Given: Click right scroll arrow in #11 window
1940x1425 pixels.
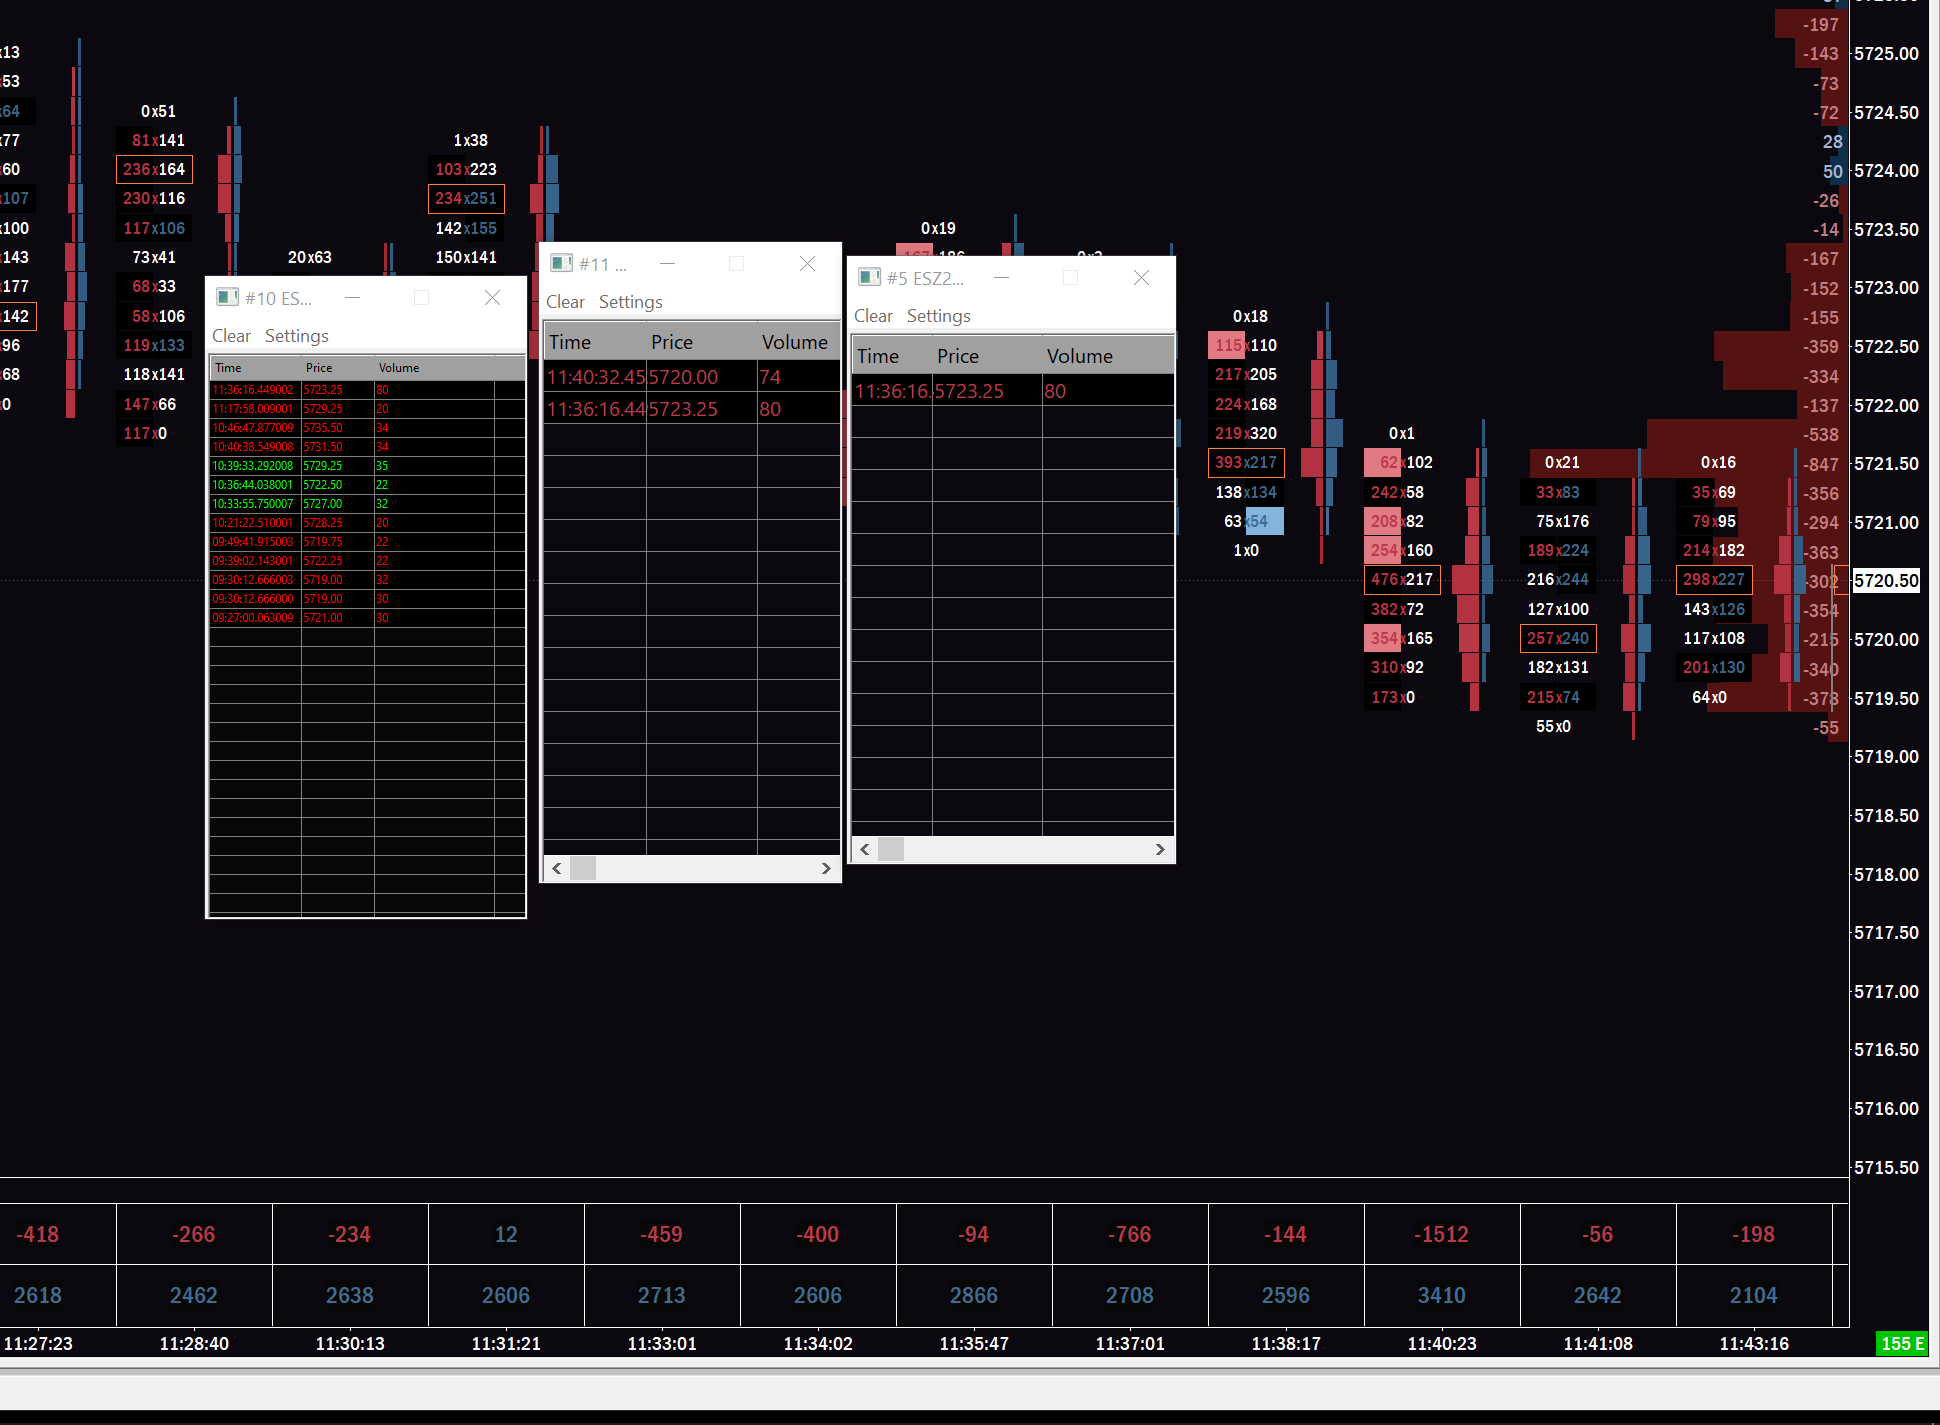Looking at the screenshot, I should tap(826, 868).
